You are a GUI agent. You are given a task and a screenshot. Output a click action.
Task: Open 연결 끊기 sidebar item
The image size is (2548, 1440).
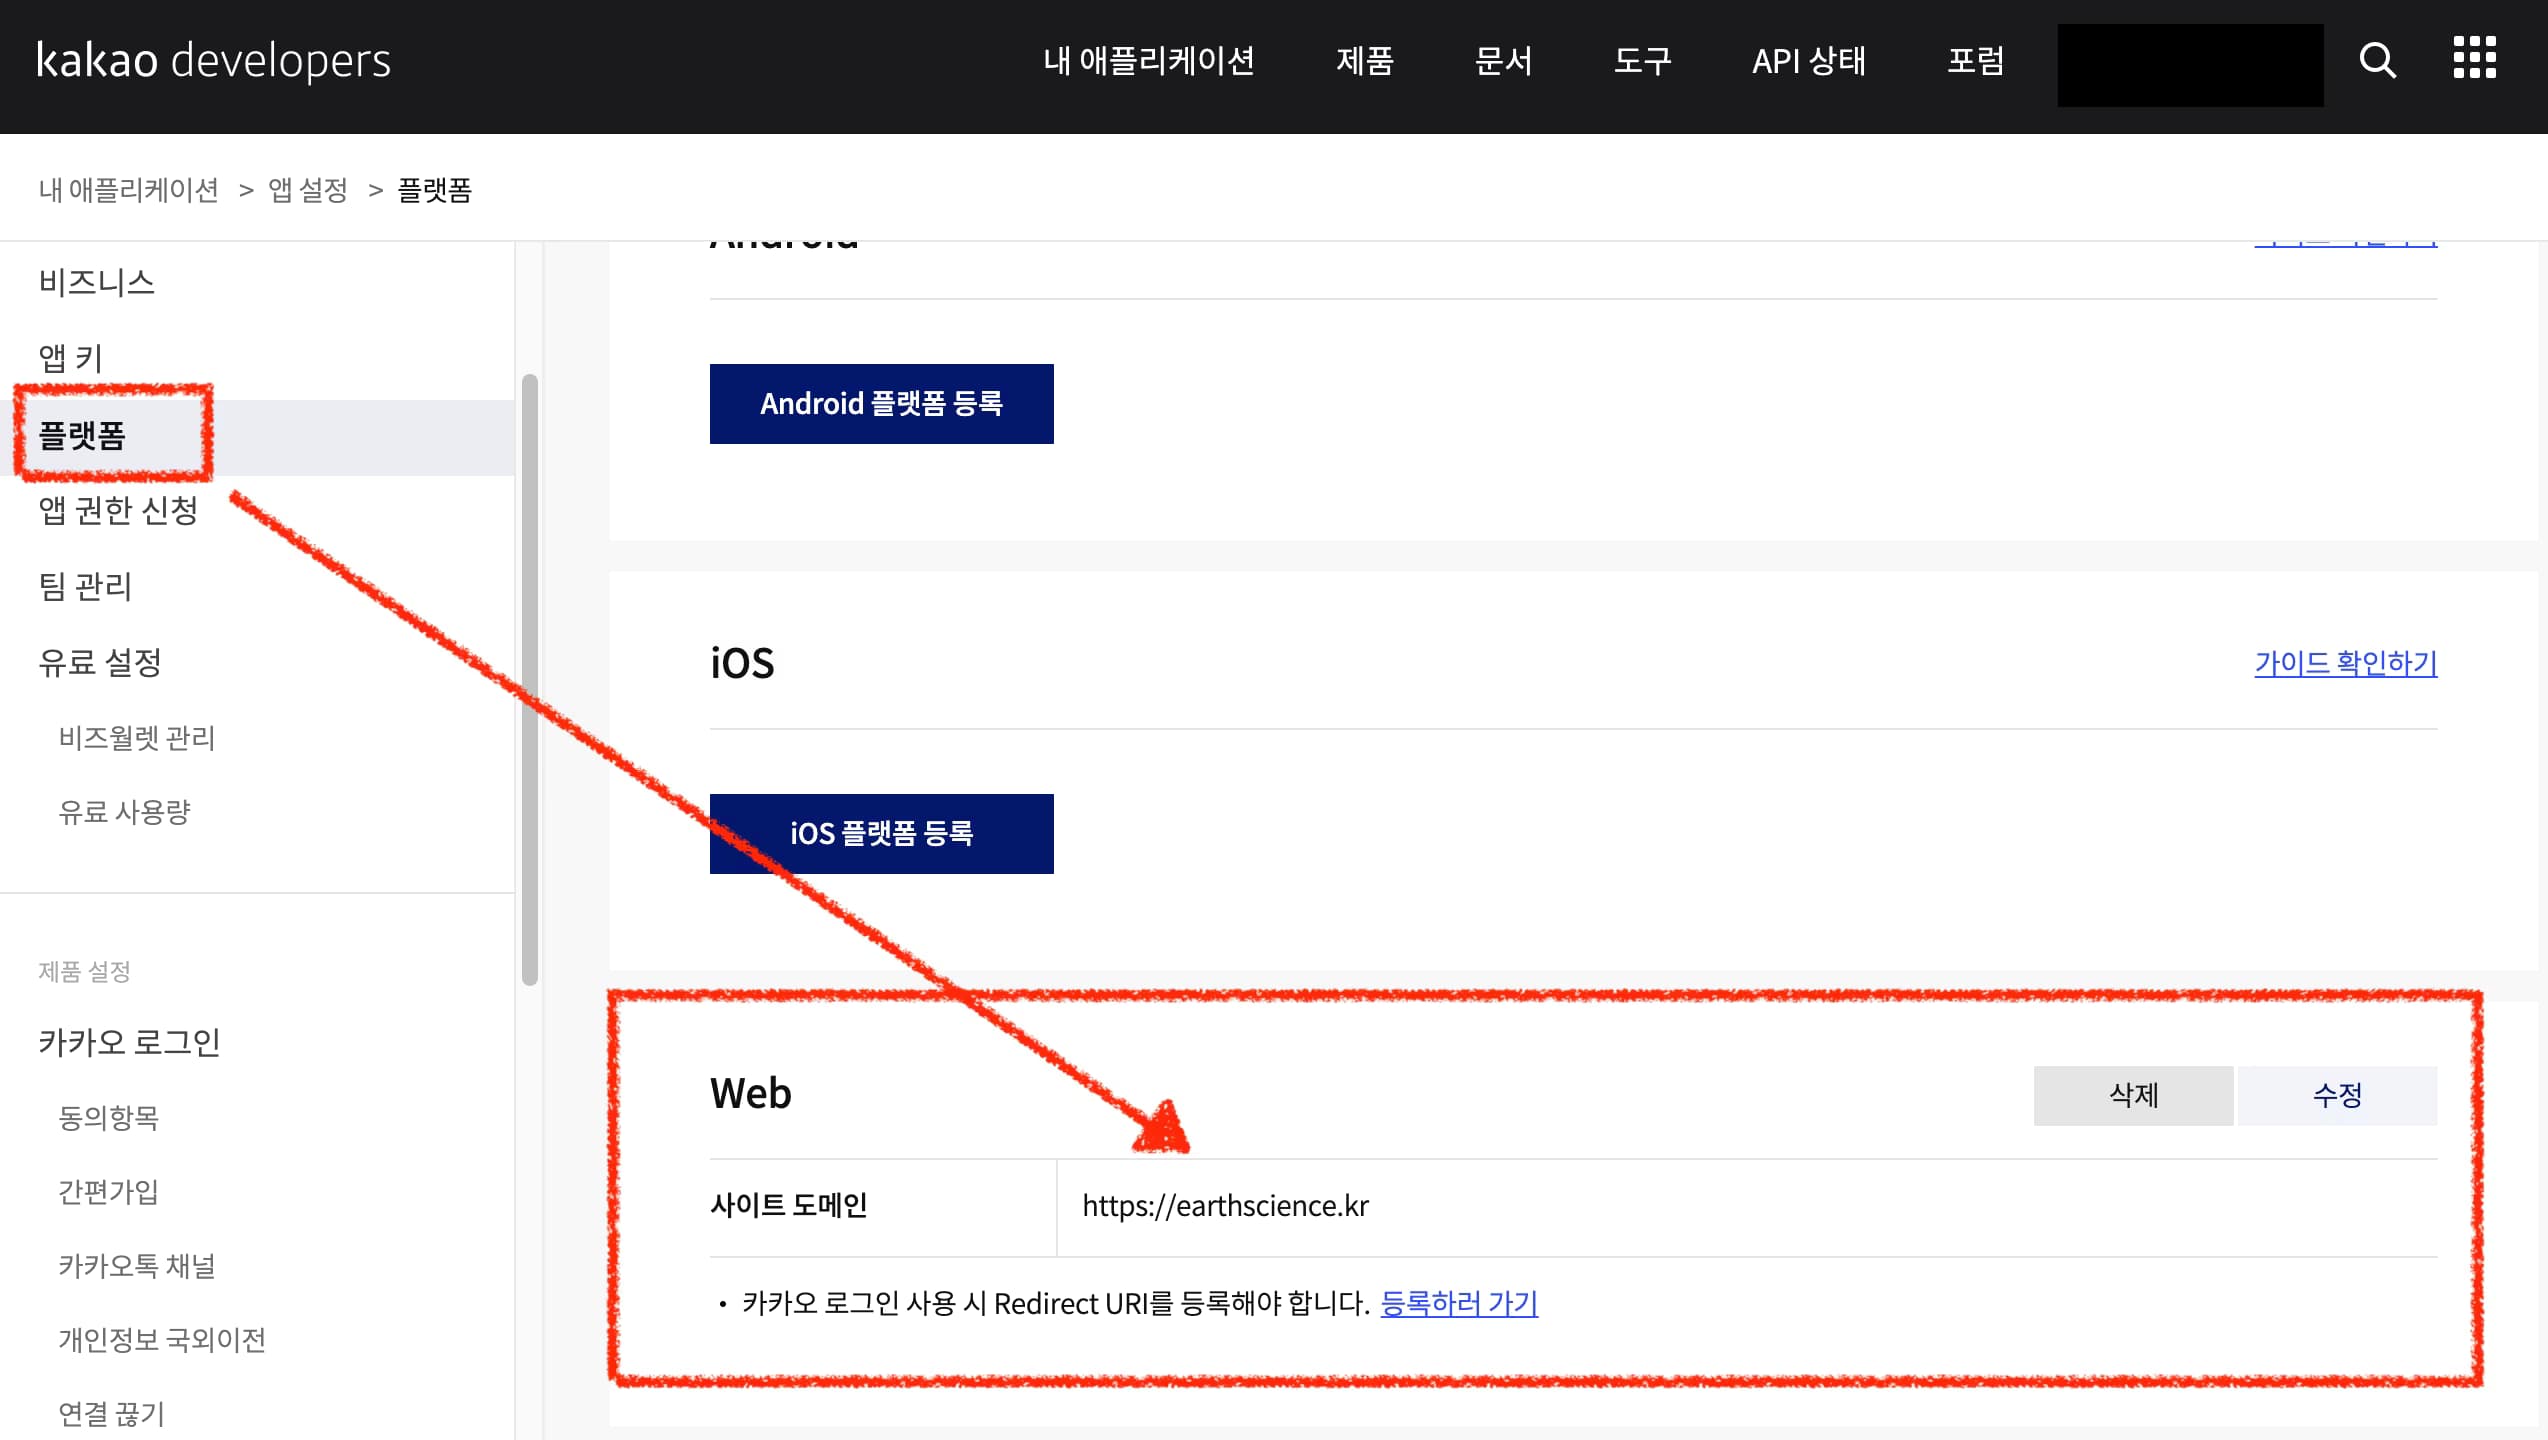(x=111, y=1414)
